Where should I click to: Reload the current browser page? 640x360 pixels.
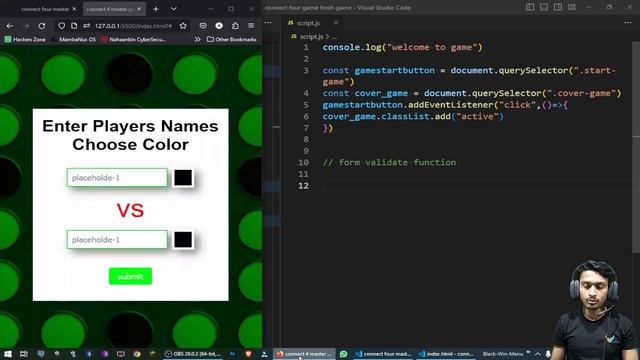[42, 26]
